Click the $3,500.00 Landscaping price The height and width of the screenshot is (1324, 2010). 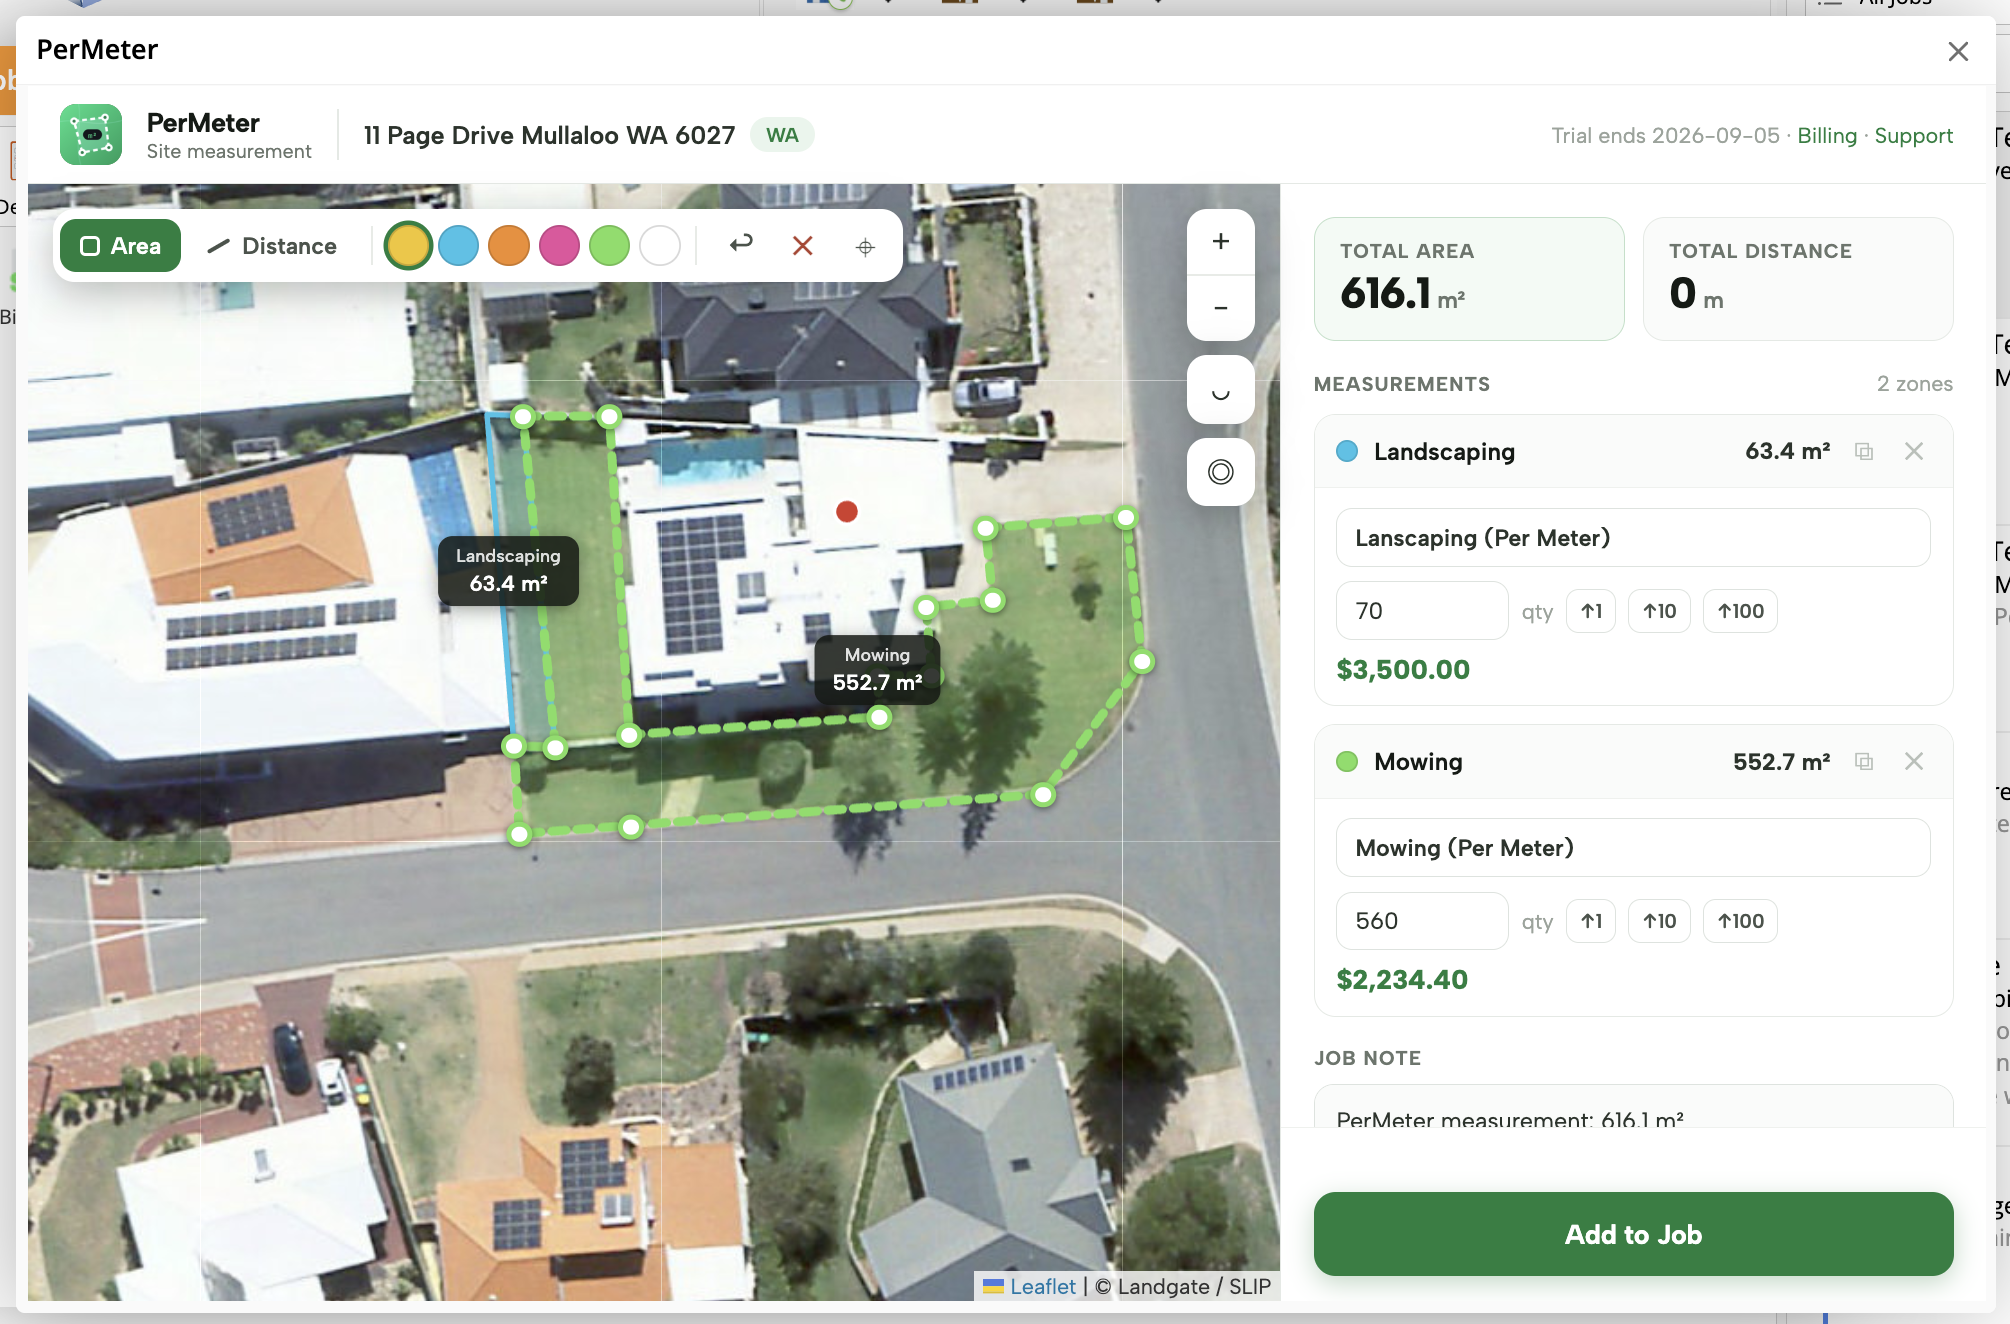point(1403,670)
